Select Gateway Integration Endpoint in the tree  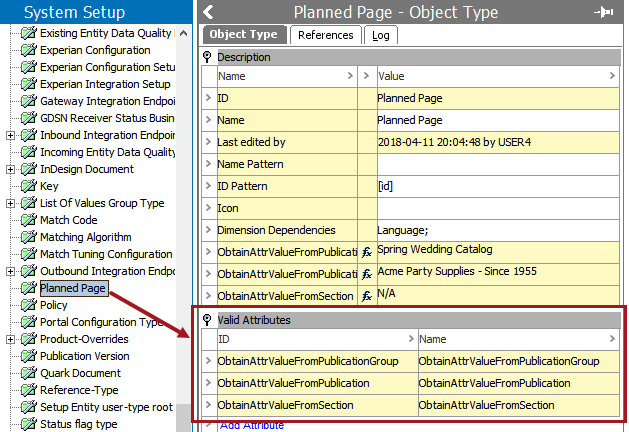108,101
